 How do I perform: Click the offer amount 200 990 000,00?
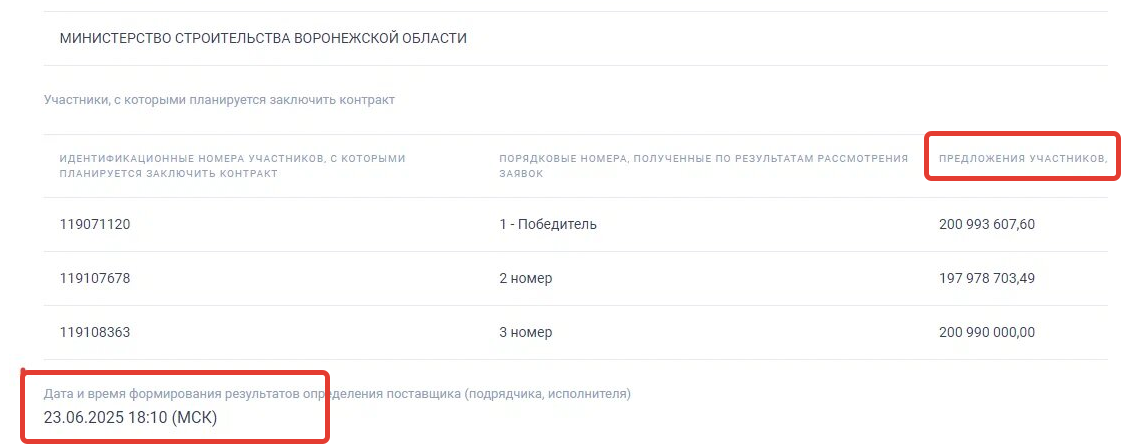[987, 332]
